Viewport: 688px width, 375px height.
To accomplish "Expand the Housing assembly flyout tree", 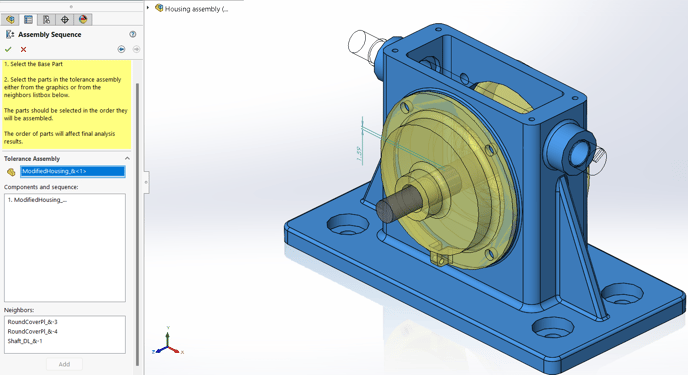I will click(148, 7).
